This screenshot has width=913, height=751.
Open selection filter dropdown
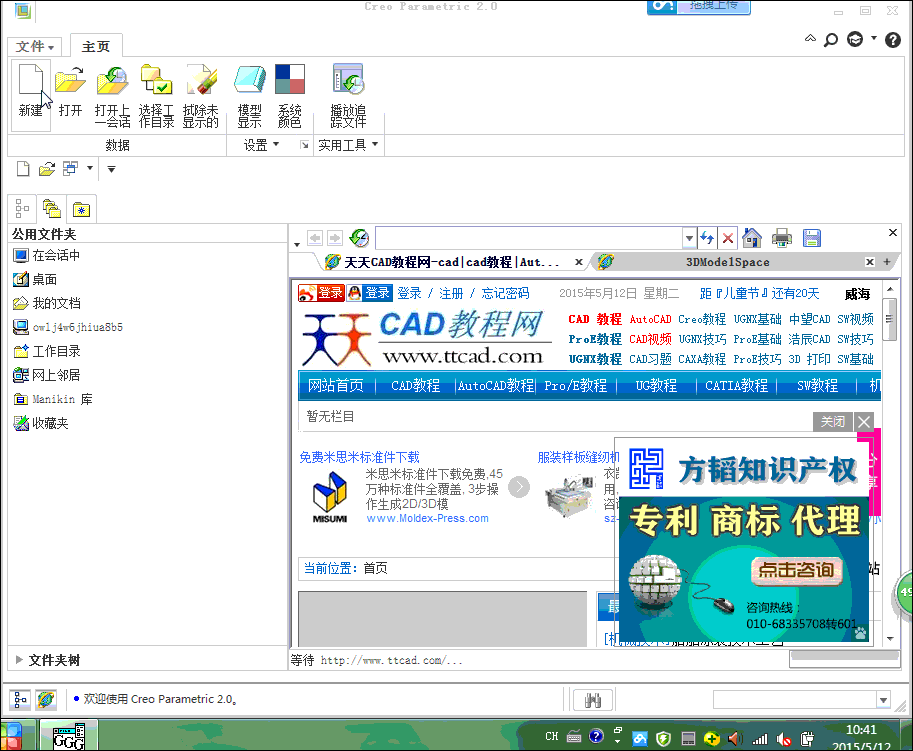[x=883, y=700]
